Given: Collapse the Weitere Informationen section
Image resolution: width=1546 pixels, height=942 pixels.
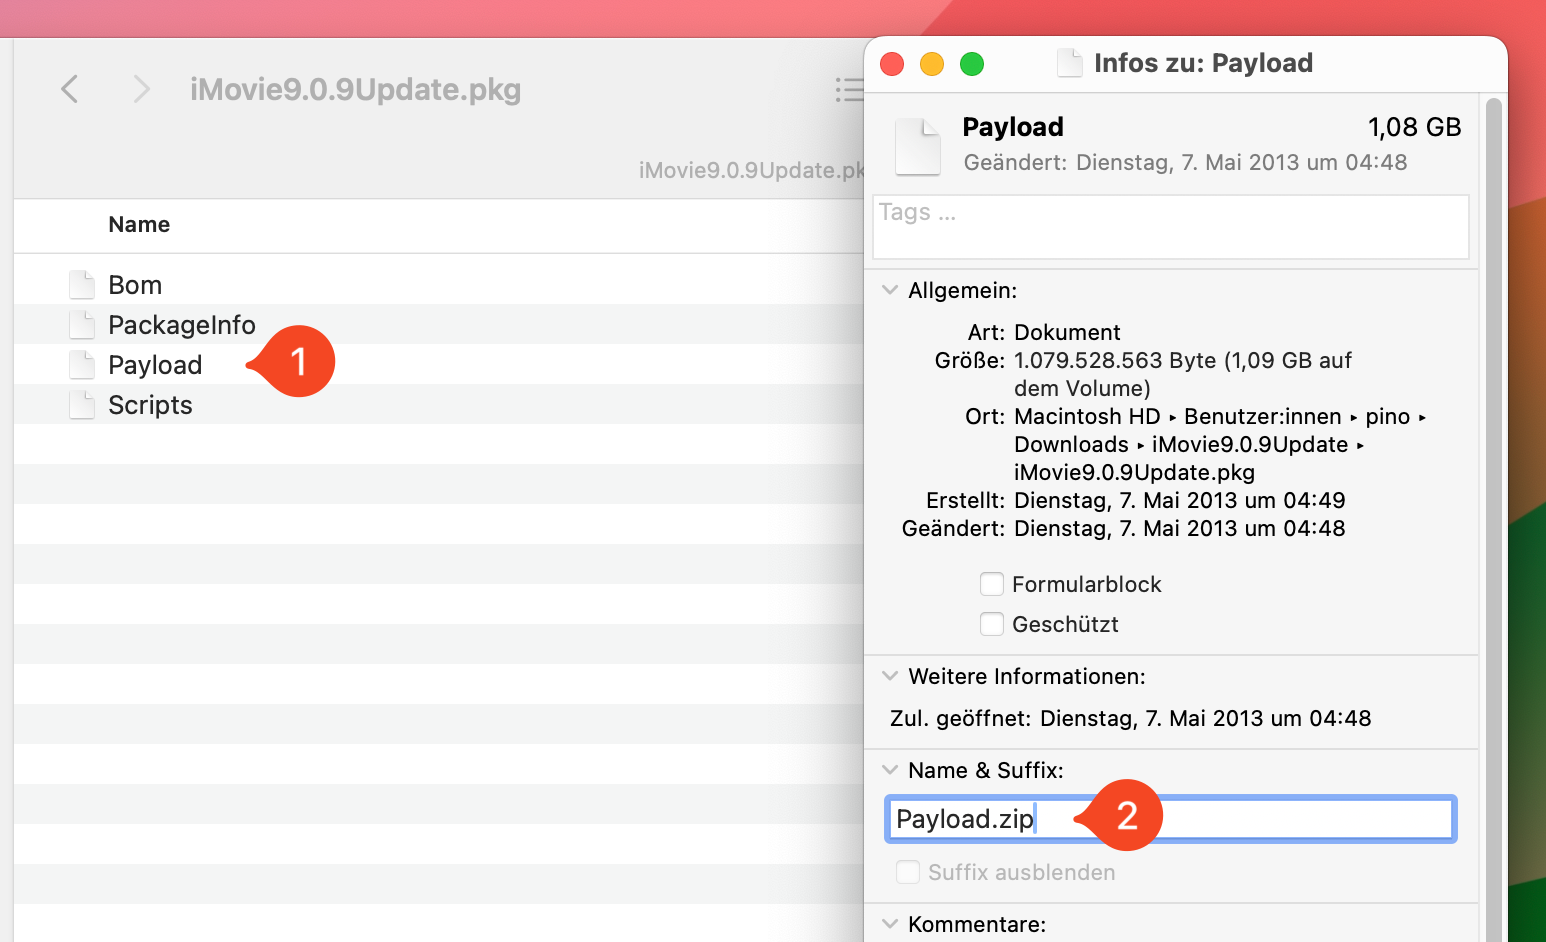Looking at the screenshot, I should 890,676.
